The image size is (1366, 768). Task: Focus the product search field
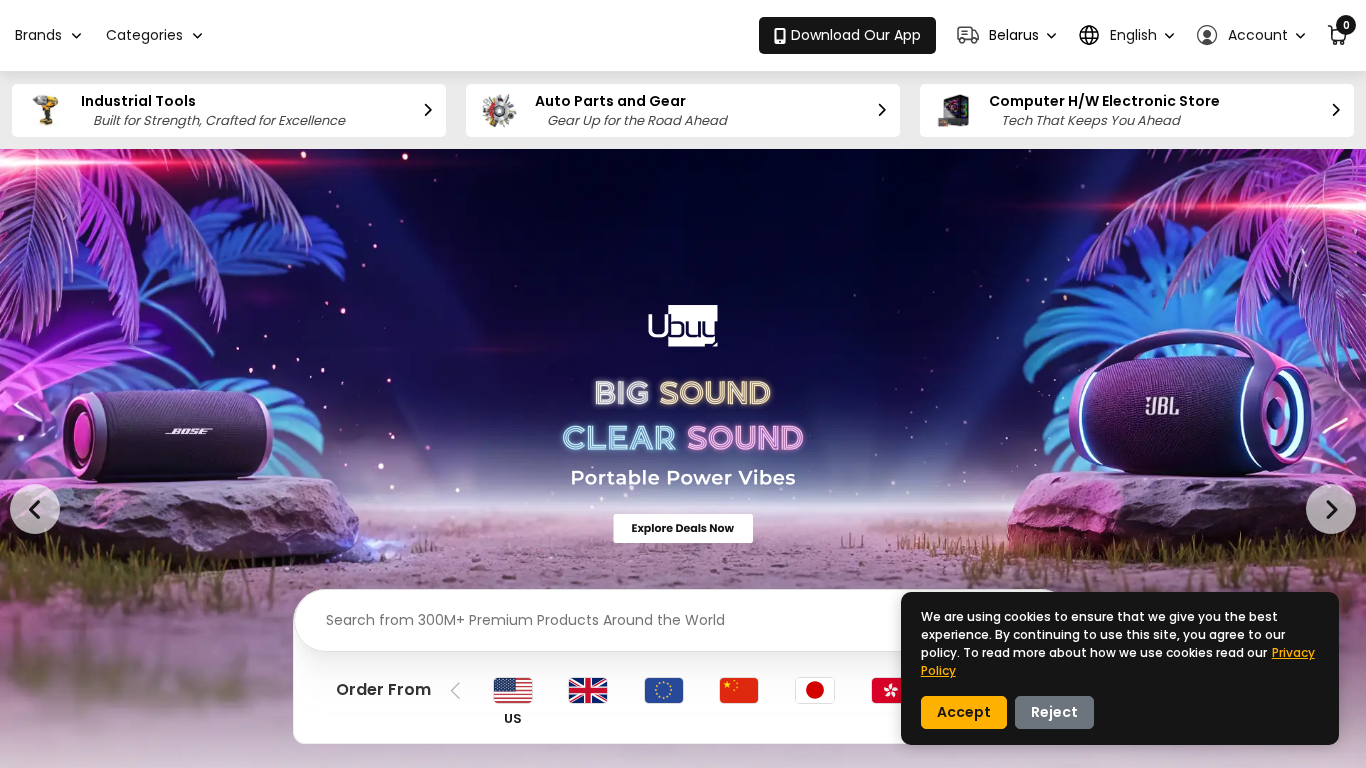(x=600, y=620)
